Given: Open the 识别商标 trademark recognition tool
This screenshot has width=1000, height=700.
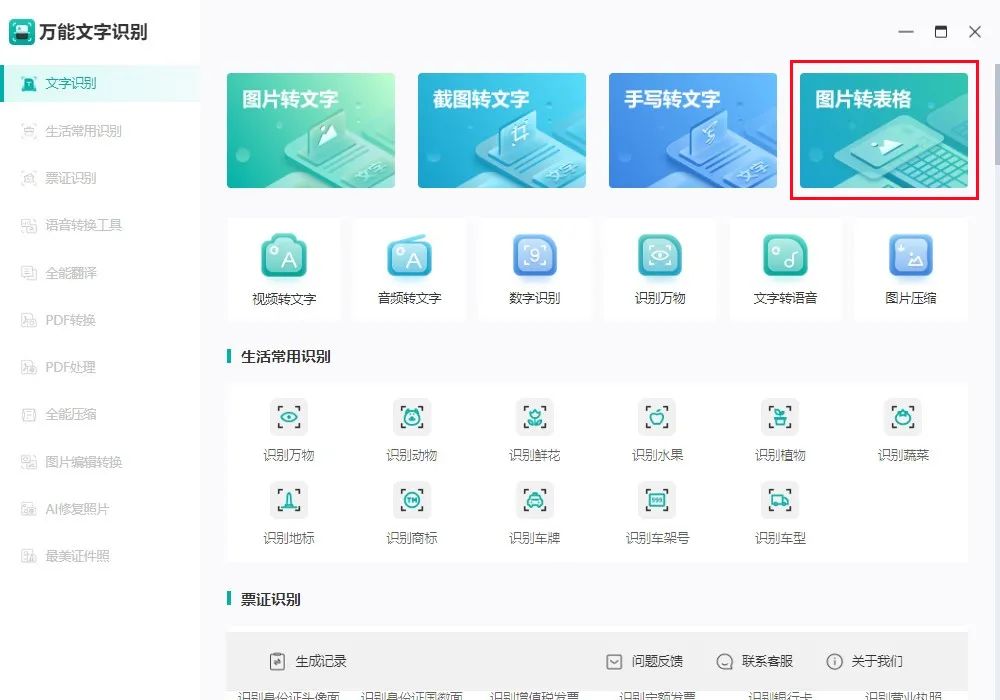Looking at the screenshot, I should pyautogui.click(x=411, y=510).
